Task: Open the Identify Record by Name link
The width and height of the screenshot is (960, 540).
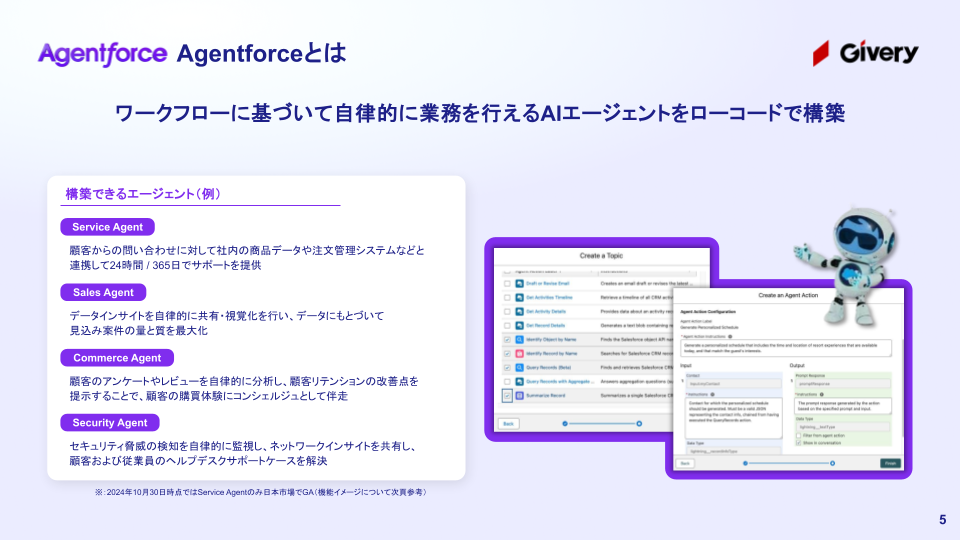Action: click(x=552, y=353)
